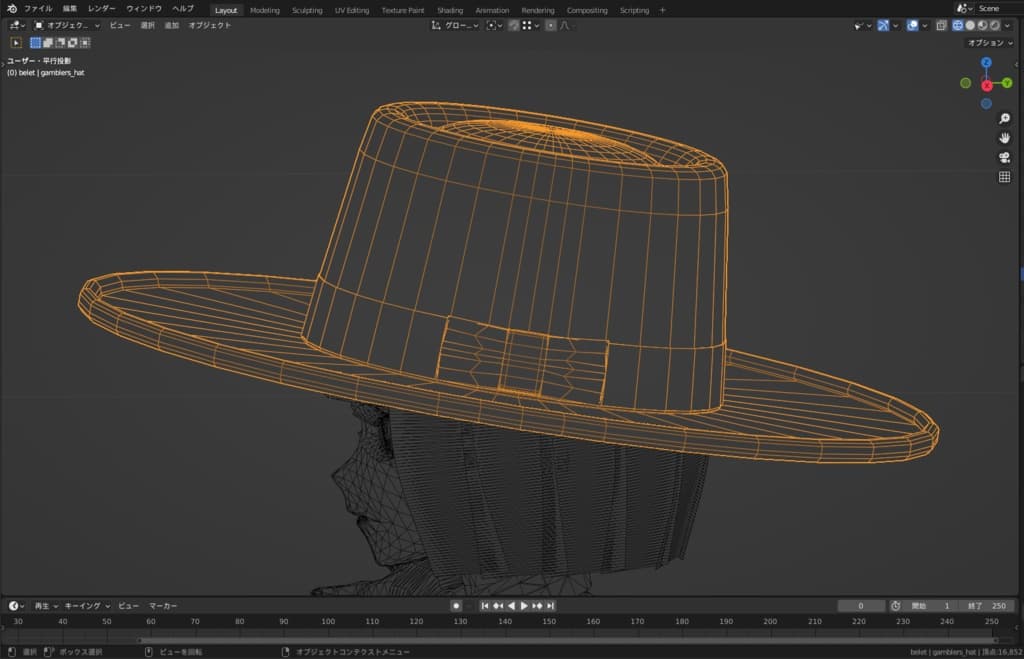The height and width of the screenshot is (659, 1024).
Task: Select the tweak tool icon in toolbar
Action: coord(16,43)
